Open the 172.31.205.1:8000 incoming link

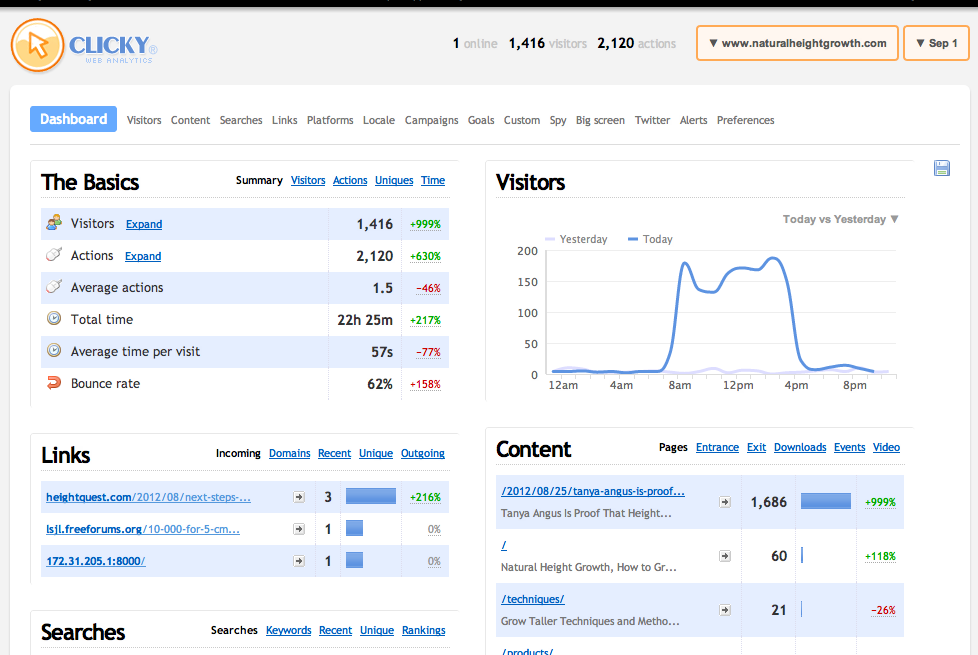coord(95,561)
